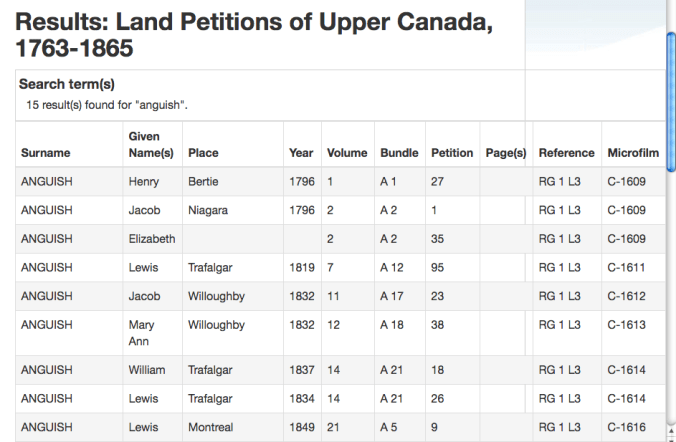The image size is (676, 442).
Task: Select the Henry given name cell
Action: [x=144, y=182]
